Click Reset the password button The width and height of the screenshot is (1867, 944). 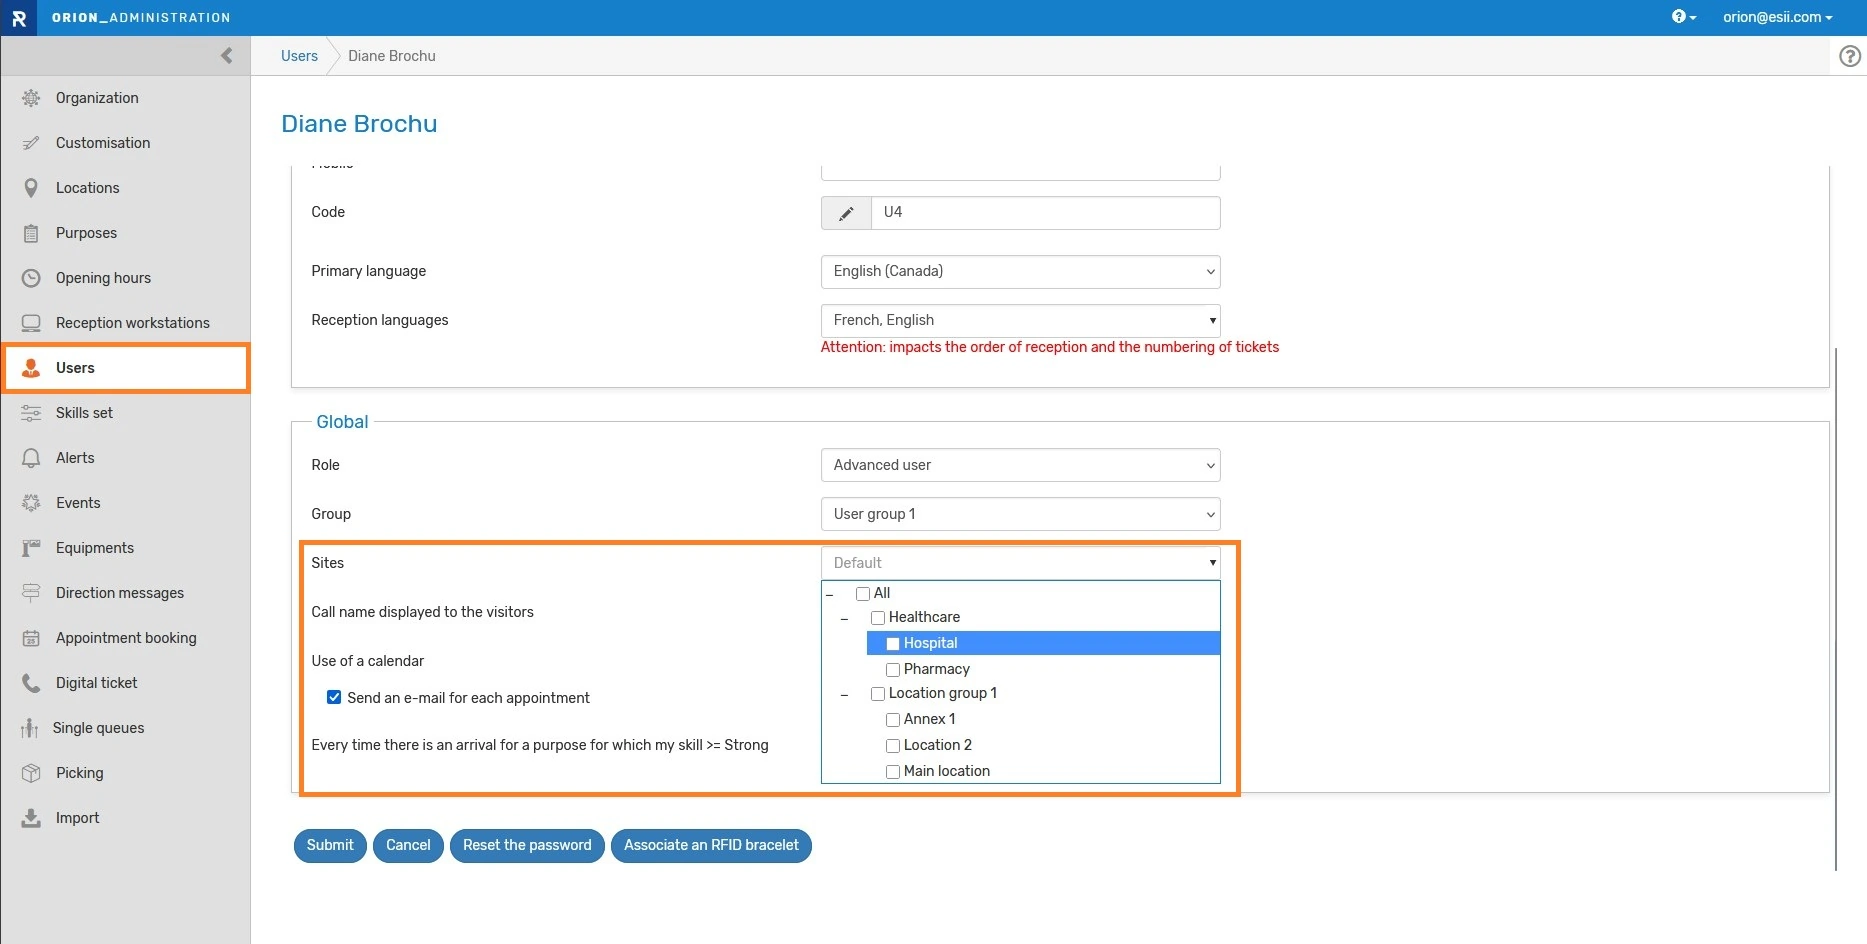[527, 845]
